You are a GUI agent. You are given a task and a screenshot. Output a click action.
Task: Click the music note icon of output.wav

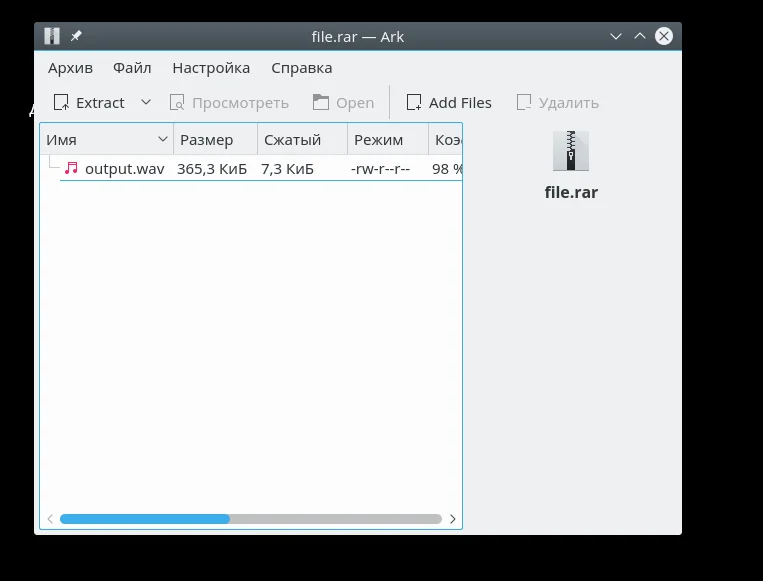tap(71, 168)
